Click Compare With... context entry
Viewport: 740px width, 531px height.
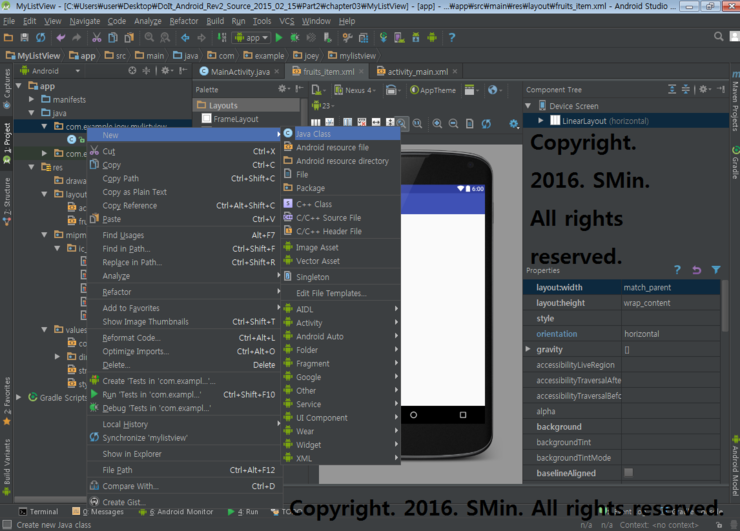pos(184,486)
